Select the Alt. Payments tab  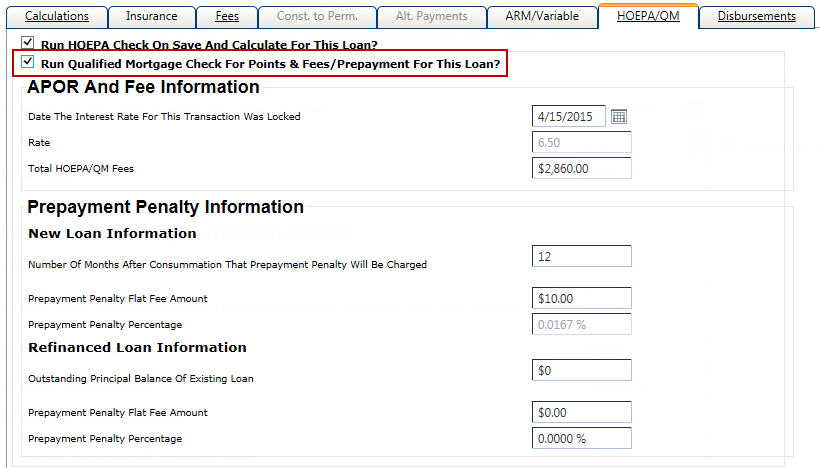pos(433,16)
